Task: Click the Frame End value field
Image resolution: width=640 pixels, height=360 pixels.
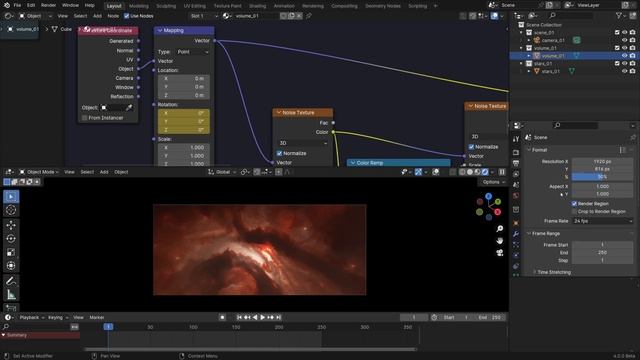Action: [x=602, y=253]
